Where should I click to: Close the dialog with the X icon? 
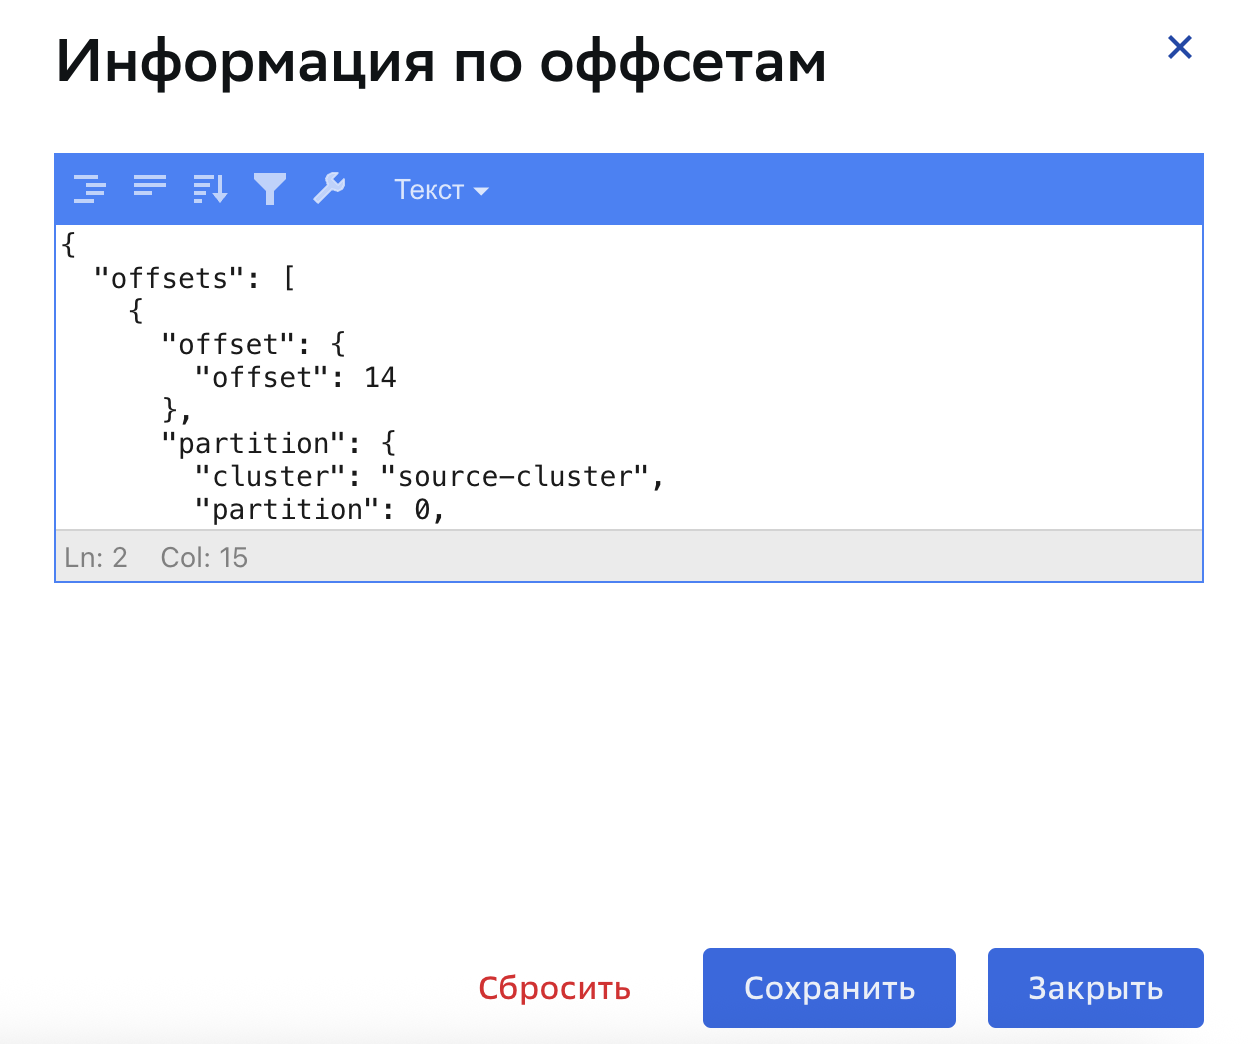[x=1180, y=47]
